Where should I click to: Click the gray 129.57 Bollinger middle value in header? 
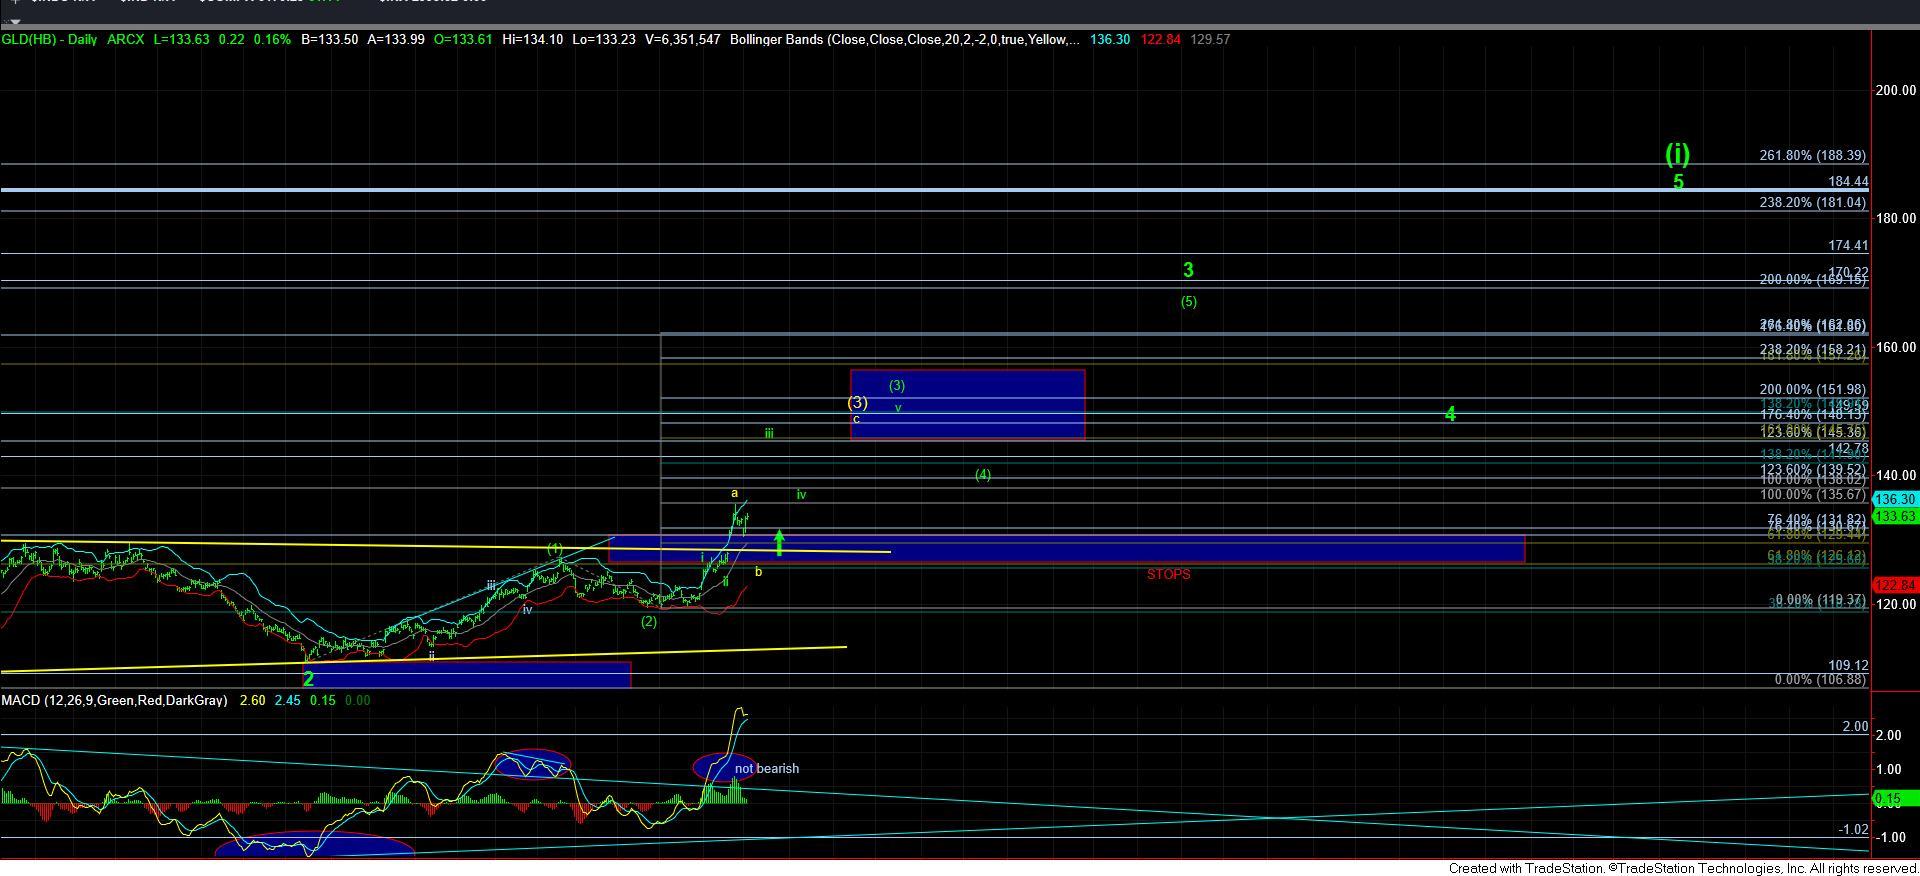(x=1211, y=40)
